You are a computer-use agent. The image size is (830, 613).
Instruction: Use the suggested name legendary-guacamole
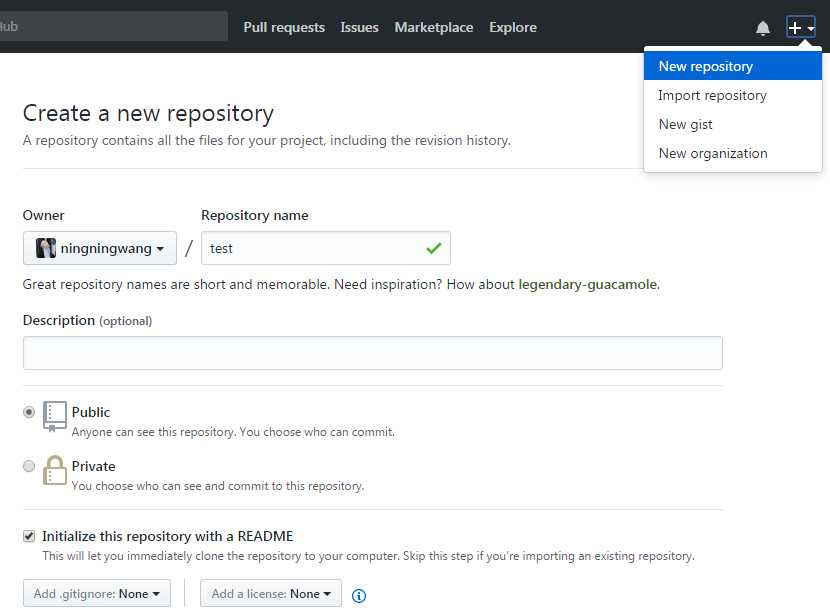click(x=588, y=284)
